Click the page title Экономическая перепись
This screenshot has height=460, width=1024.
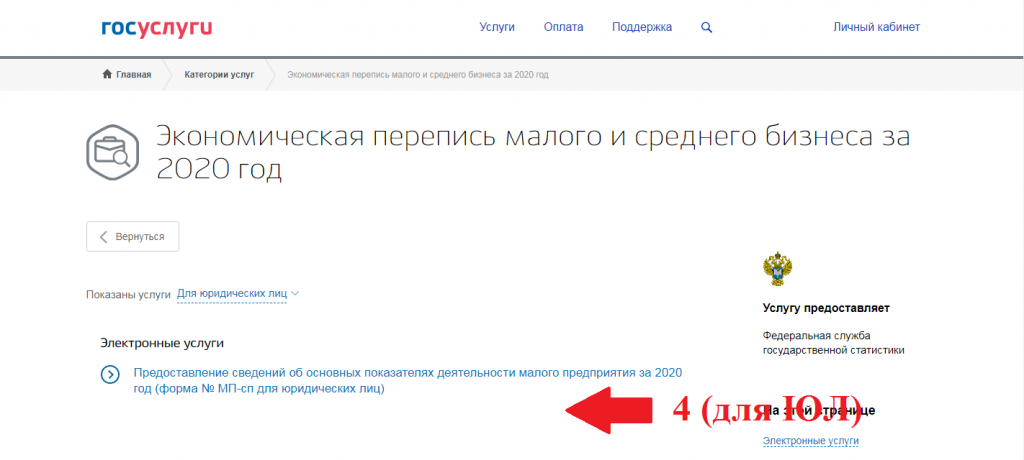[x=532, y=153]
